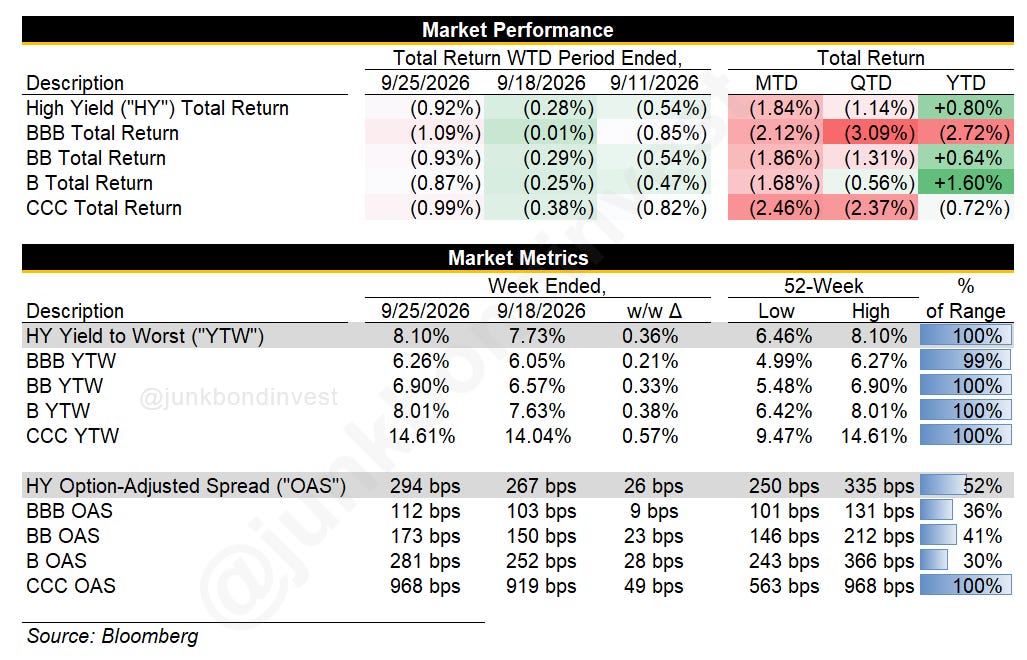Click the CCC OAS 968 bps current value

425,585
